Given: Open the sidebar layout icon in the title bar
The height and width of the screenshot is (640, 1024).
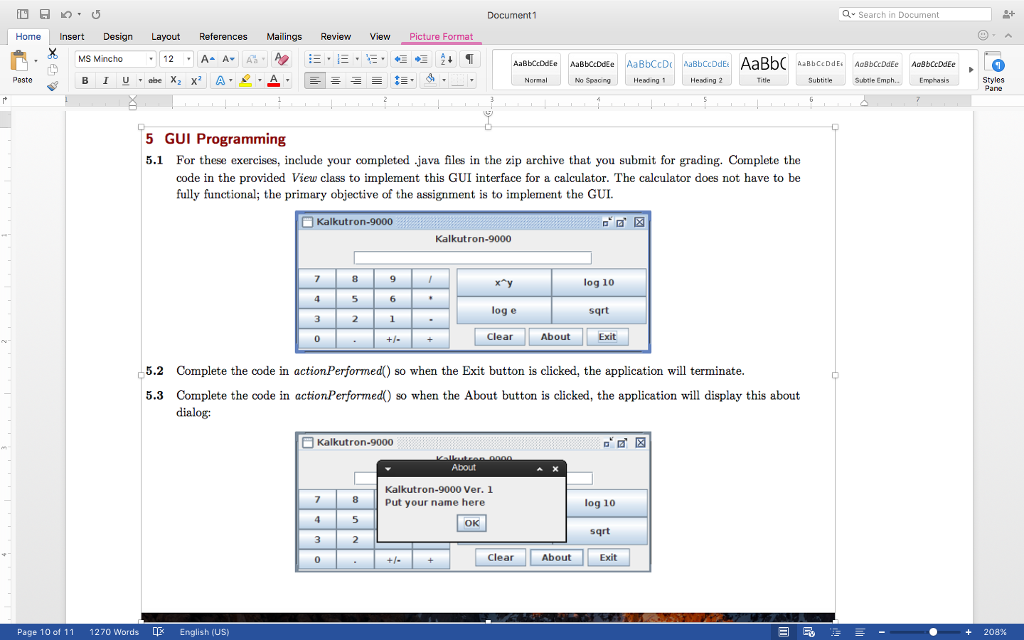Looking at the screenshot, I should [23, 14].
